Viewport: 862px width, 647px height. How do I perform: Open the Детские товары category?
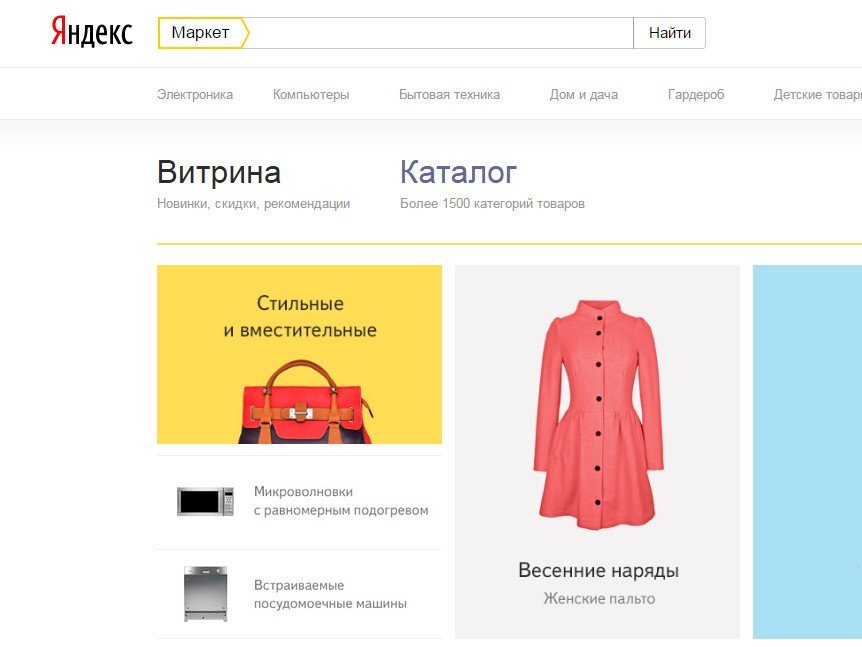pos(817,95)
